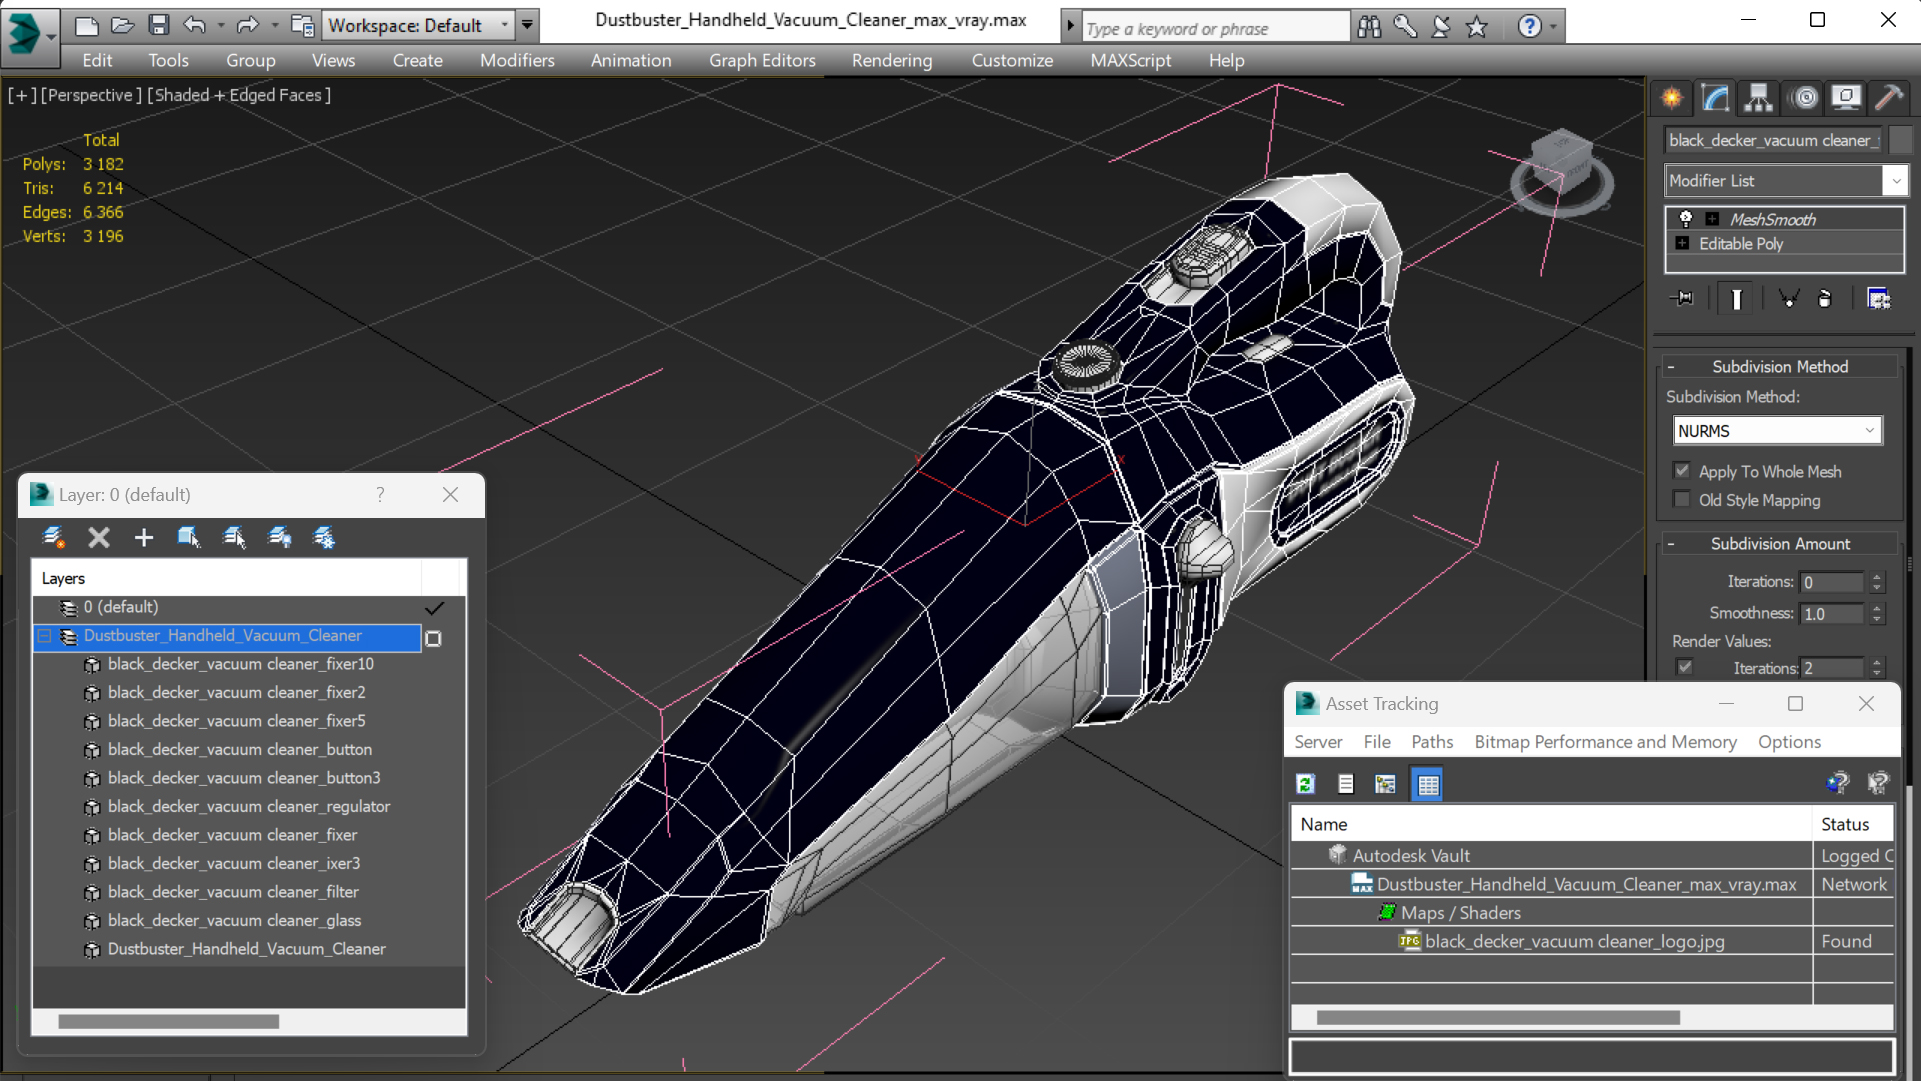The image size is (1921, 1081).
Task: Select black_decker_vacuum cleaner_regulator layer item
Action: tap(249, 806)
